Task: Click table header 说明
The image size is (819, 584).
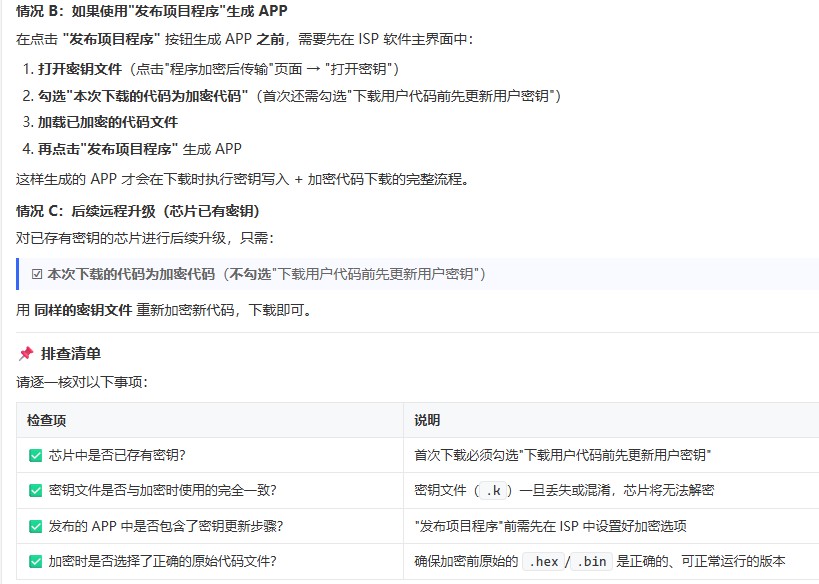Action: pos(427,421)
